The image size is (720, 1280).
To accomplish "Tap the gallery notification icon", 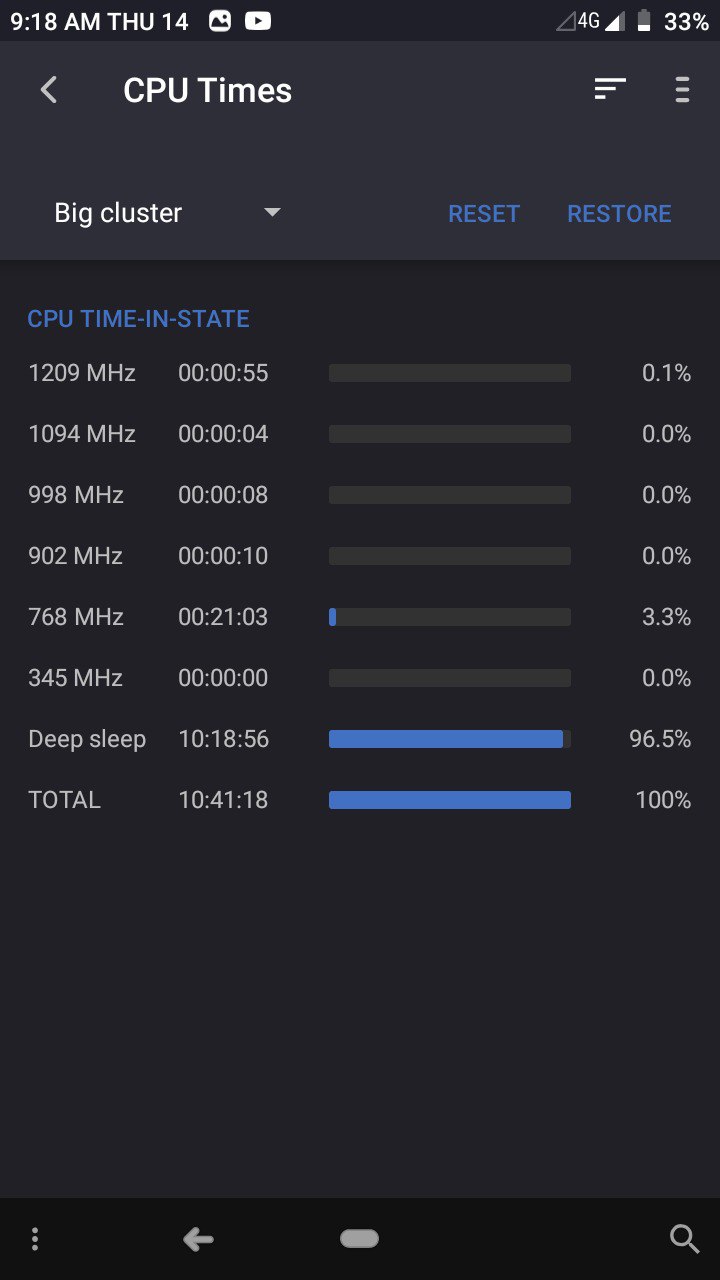I will point(220,20).
